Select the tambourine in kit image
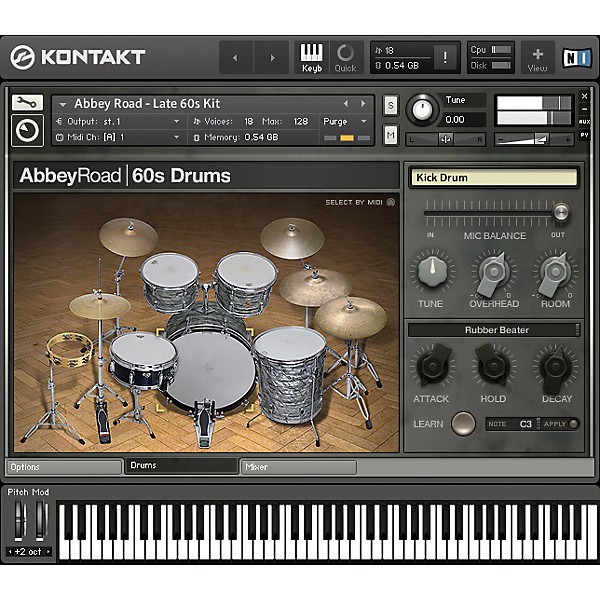Image resolution: width=600 pixels, height=600 pixels. click(x=70, y=349)
